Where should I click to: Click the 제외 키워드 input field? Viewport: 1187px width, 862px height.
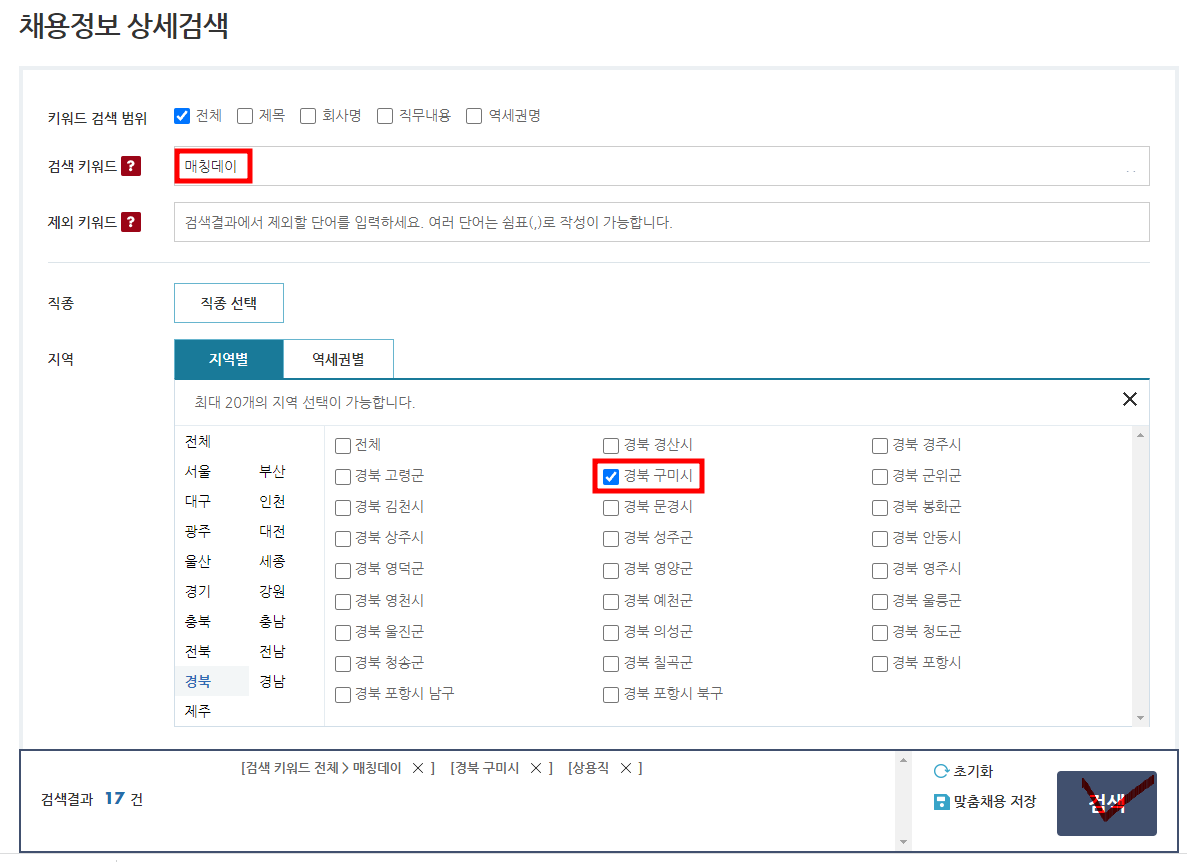600,221
